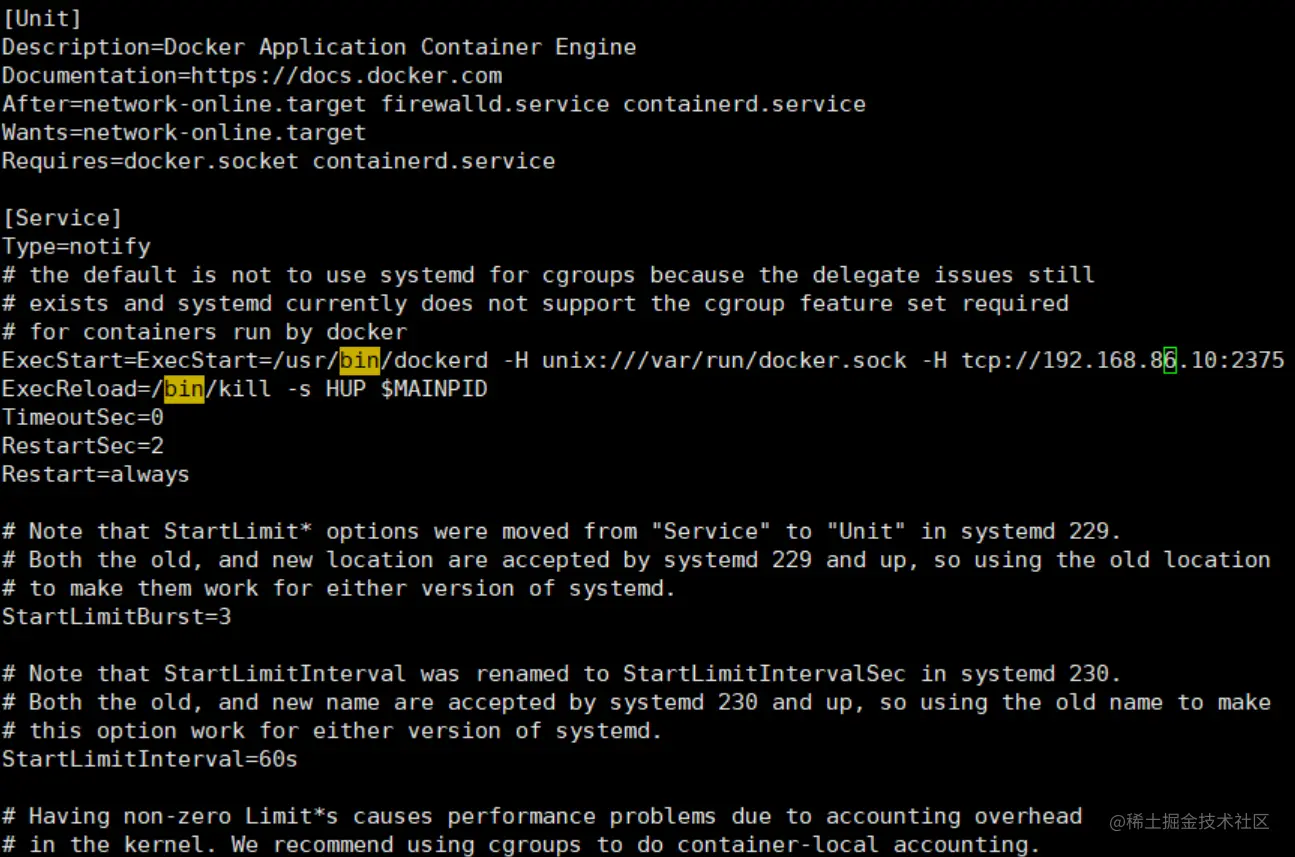Click comment line '# exists and systemd currently'

535,303
